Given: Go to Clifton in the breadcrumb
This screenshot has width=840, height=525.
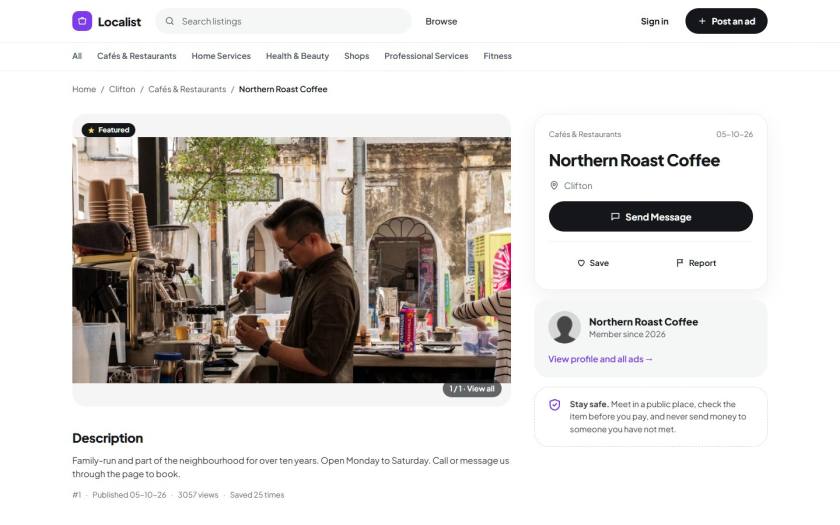Looking at the screenshot, I should click(x=122, y=89).
